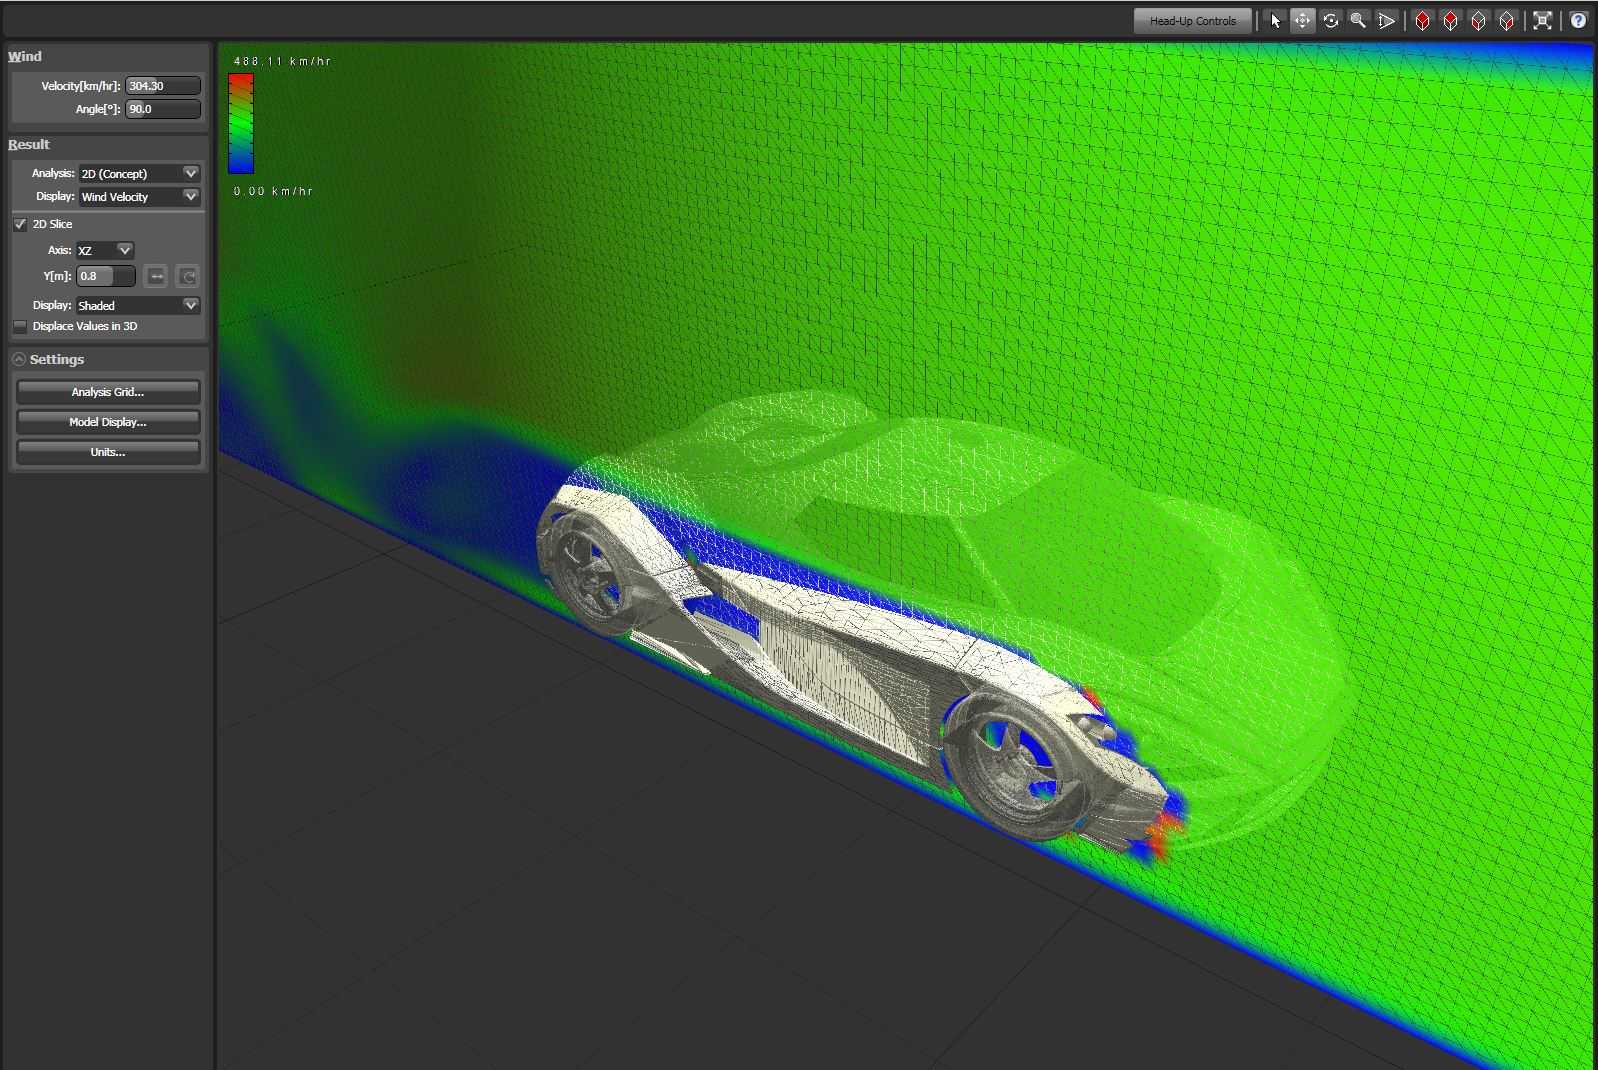Click the Wind section header
1598x1070 pixels.
click(25, 56)
